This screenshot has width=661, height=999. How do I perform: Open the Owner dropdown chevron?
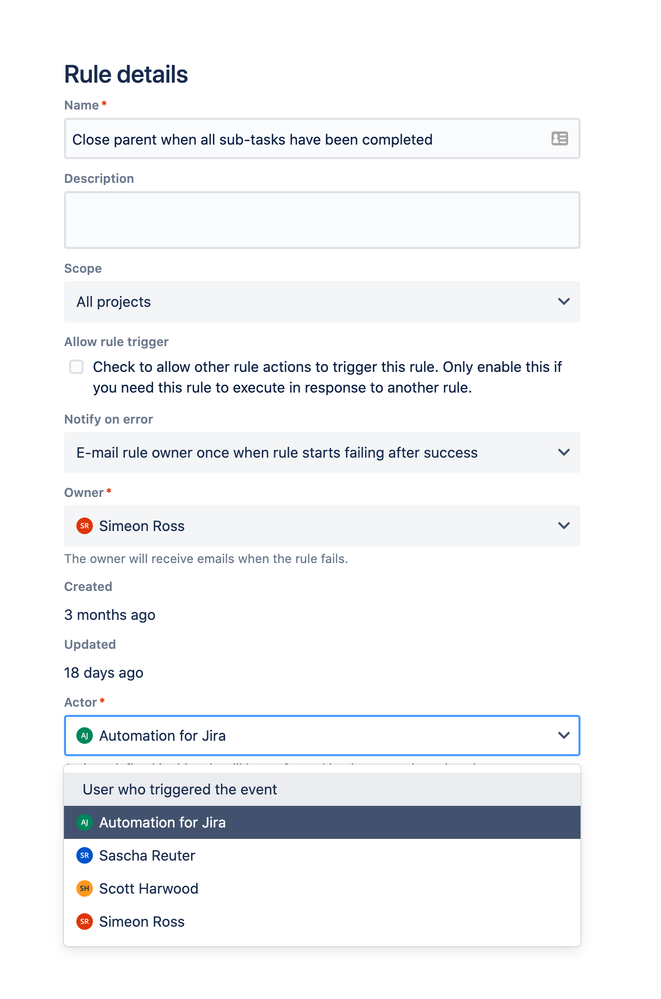pyautogui.click(x=564, y=526)
